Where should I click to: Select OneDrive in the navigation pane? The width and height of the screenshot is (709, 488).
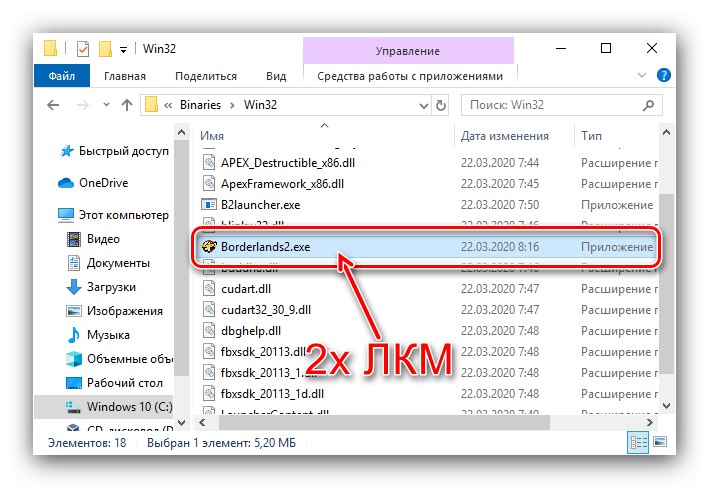click(x=104, y=183)
